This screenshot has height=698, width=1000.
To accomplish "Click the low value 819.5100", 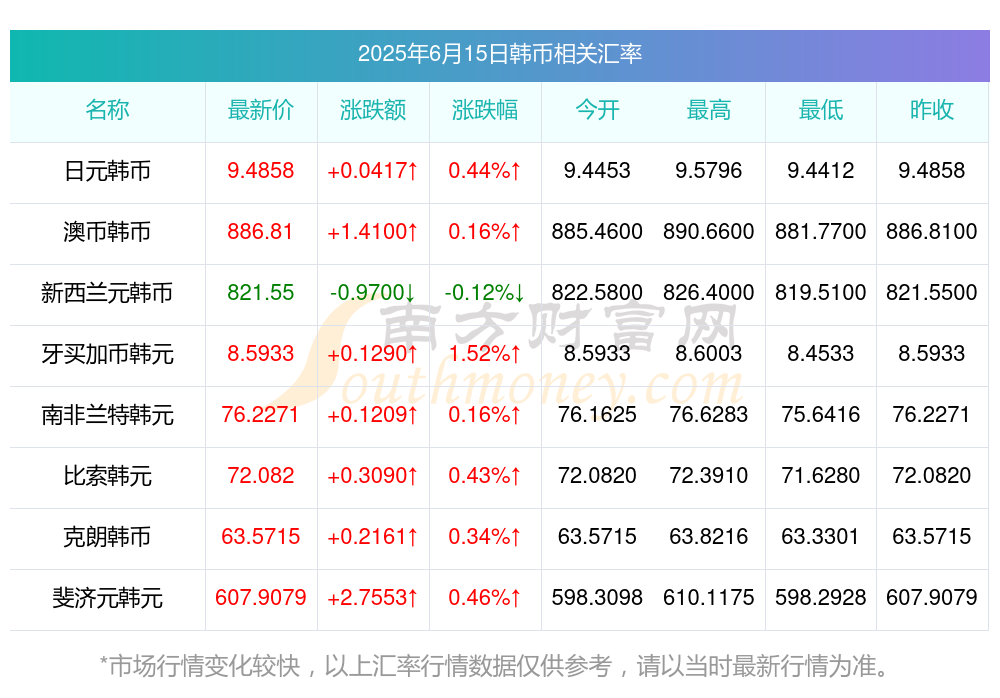I will coord(821,292).
